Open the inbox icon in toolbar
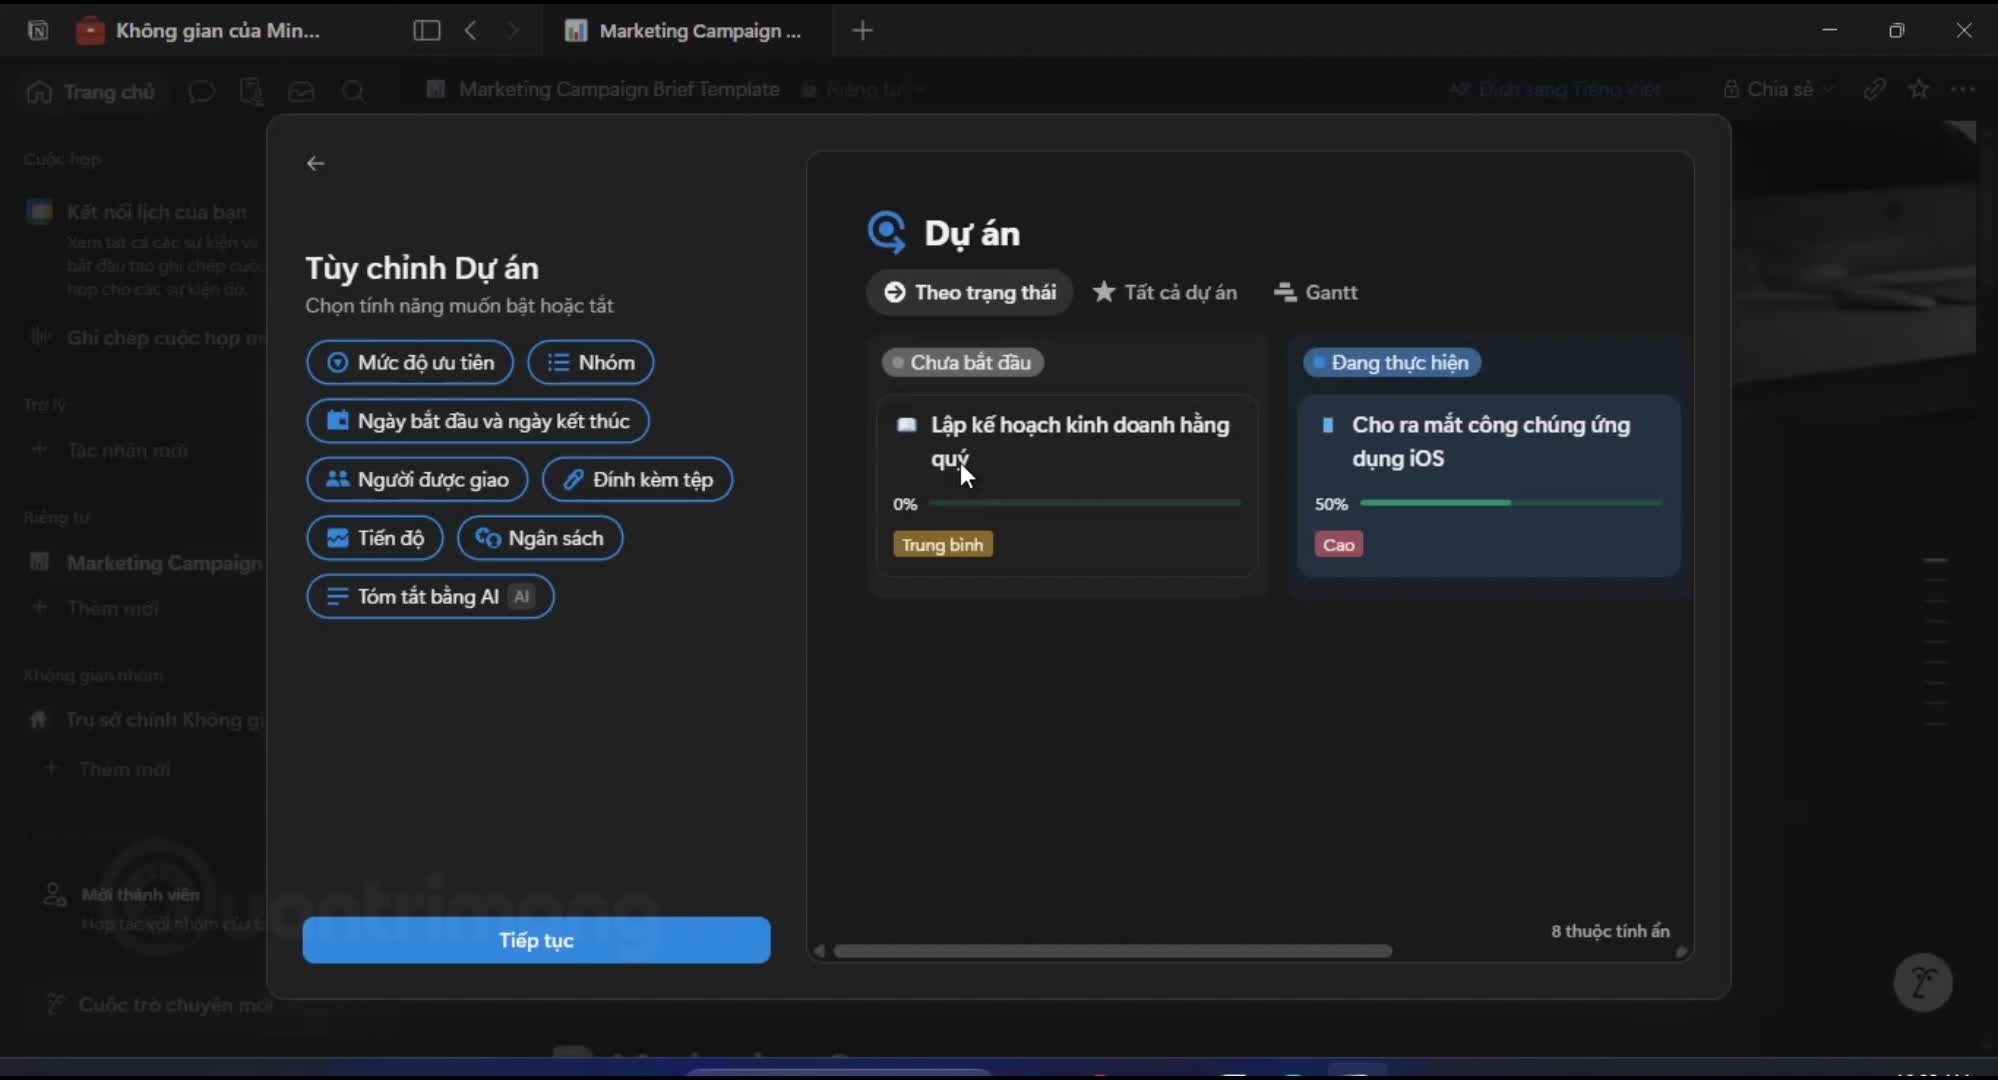The height and width of the screenshot is (1080, 1998). pyautogui.click(x=301, y=91)
